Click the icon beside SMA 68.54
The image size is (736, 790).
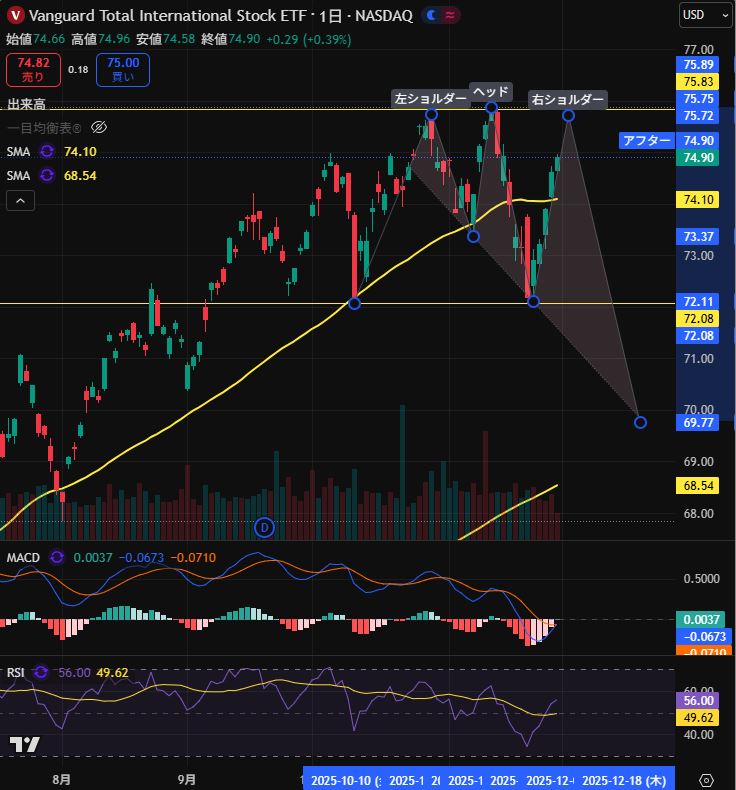click(47, 175)
